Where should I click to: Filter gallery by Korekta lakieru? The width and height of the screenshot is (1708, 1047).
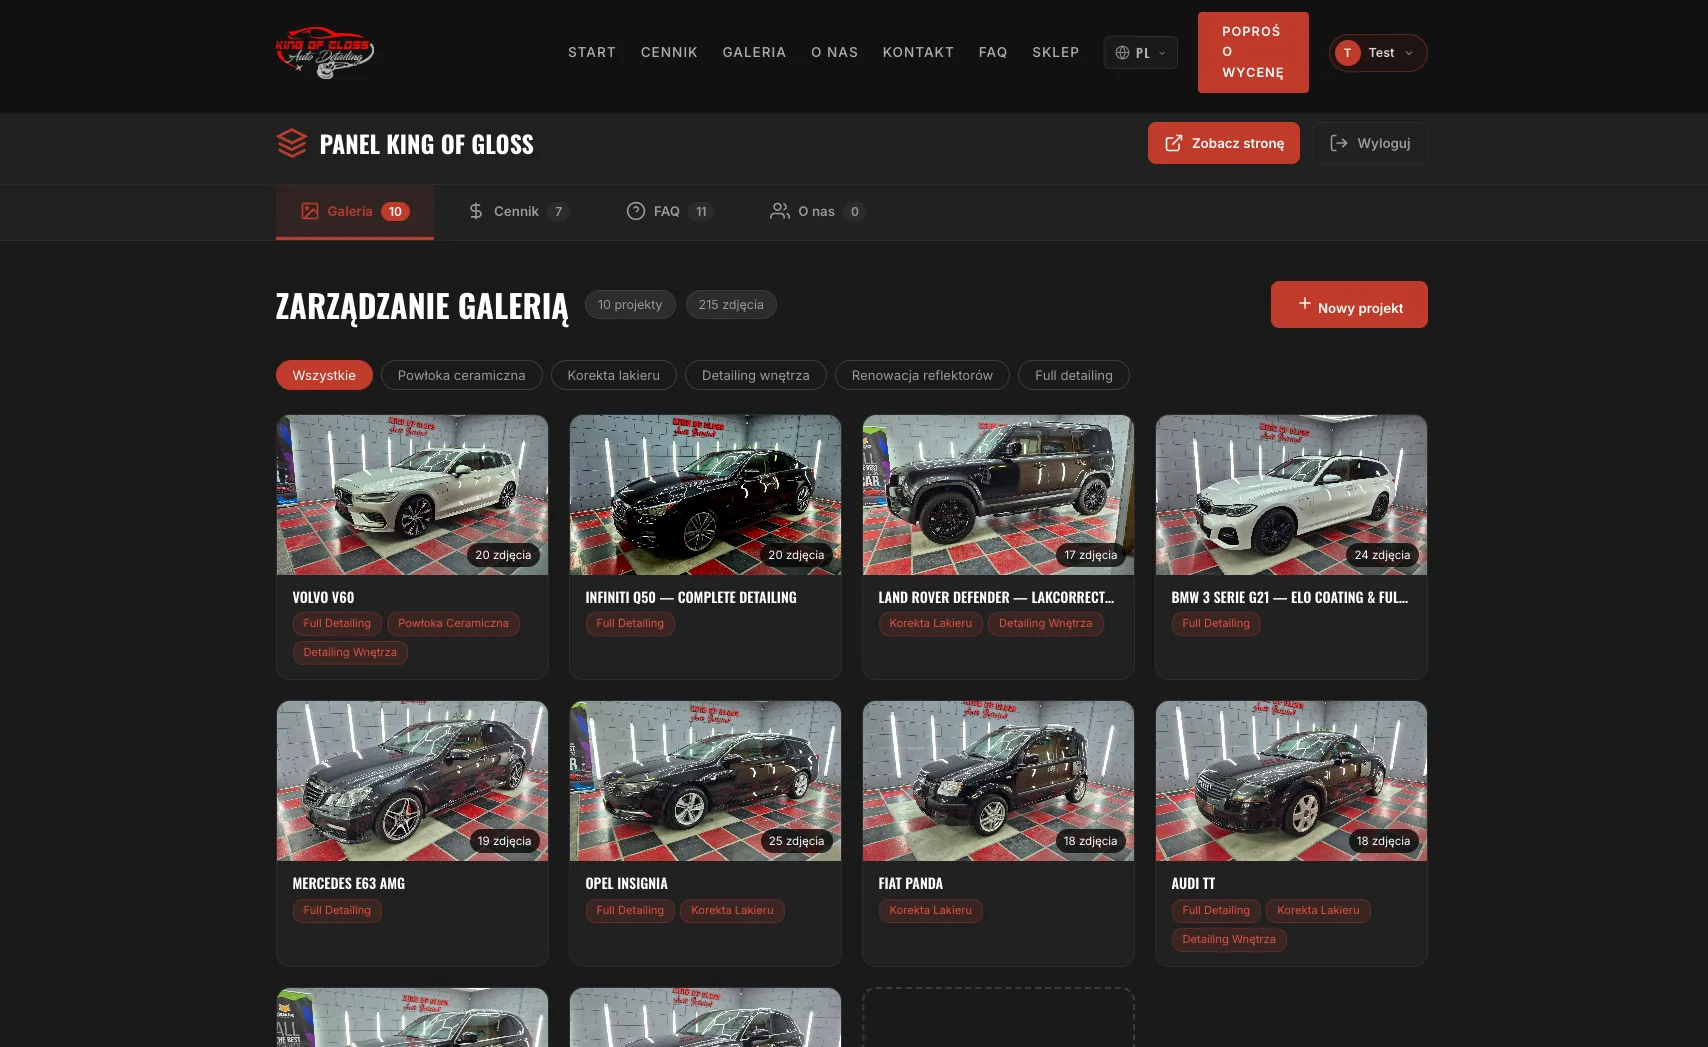(x=613, y=375)
